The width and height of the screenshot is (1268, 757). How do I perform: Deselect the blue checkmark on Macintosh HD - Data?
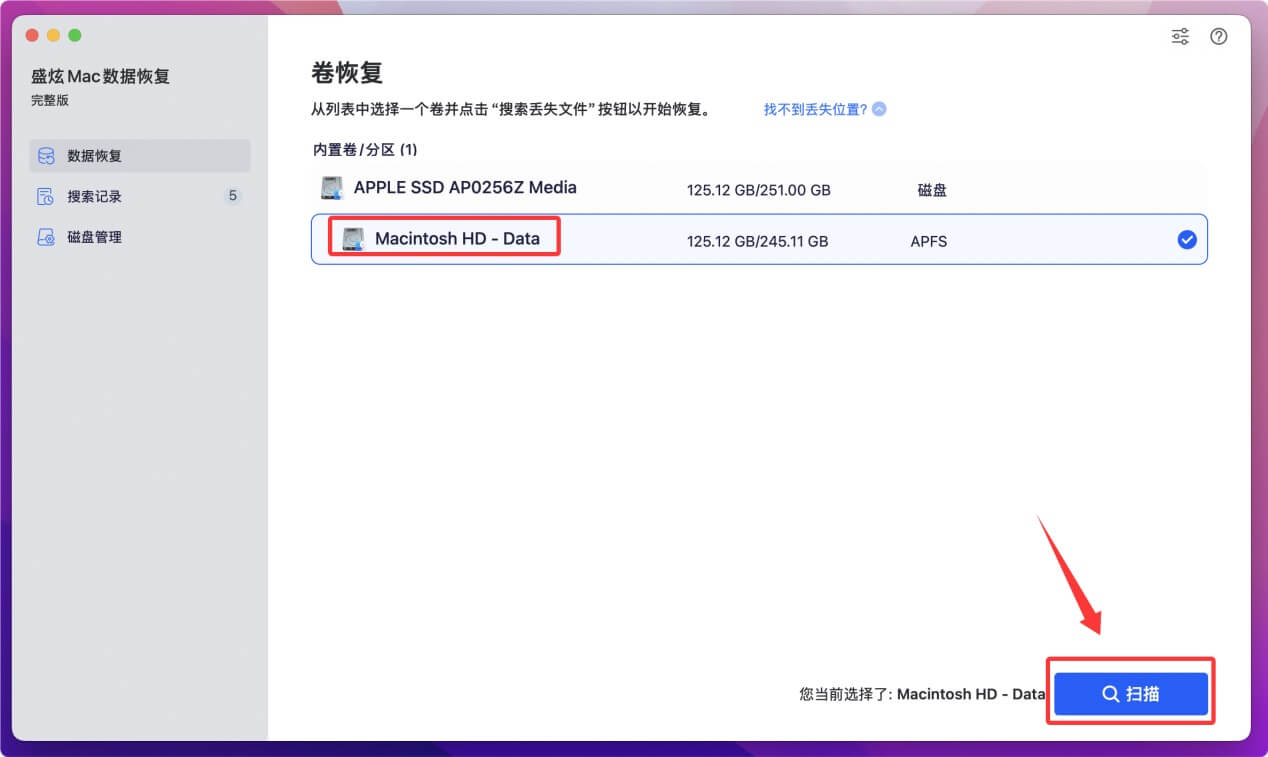[x=1186, y=239]
